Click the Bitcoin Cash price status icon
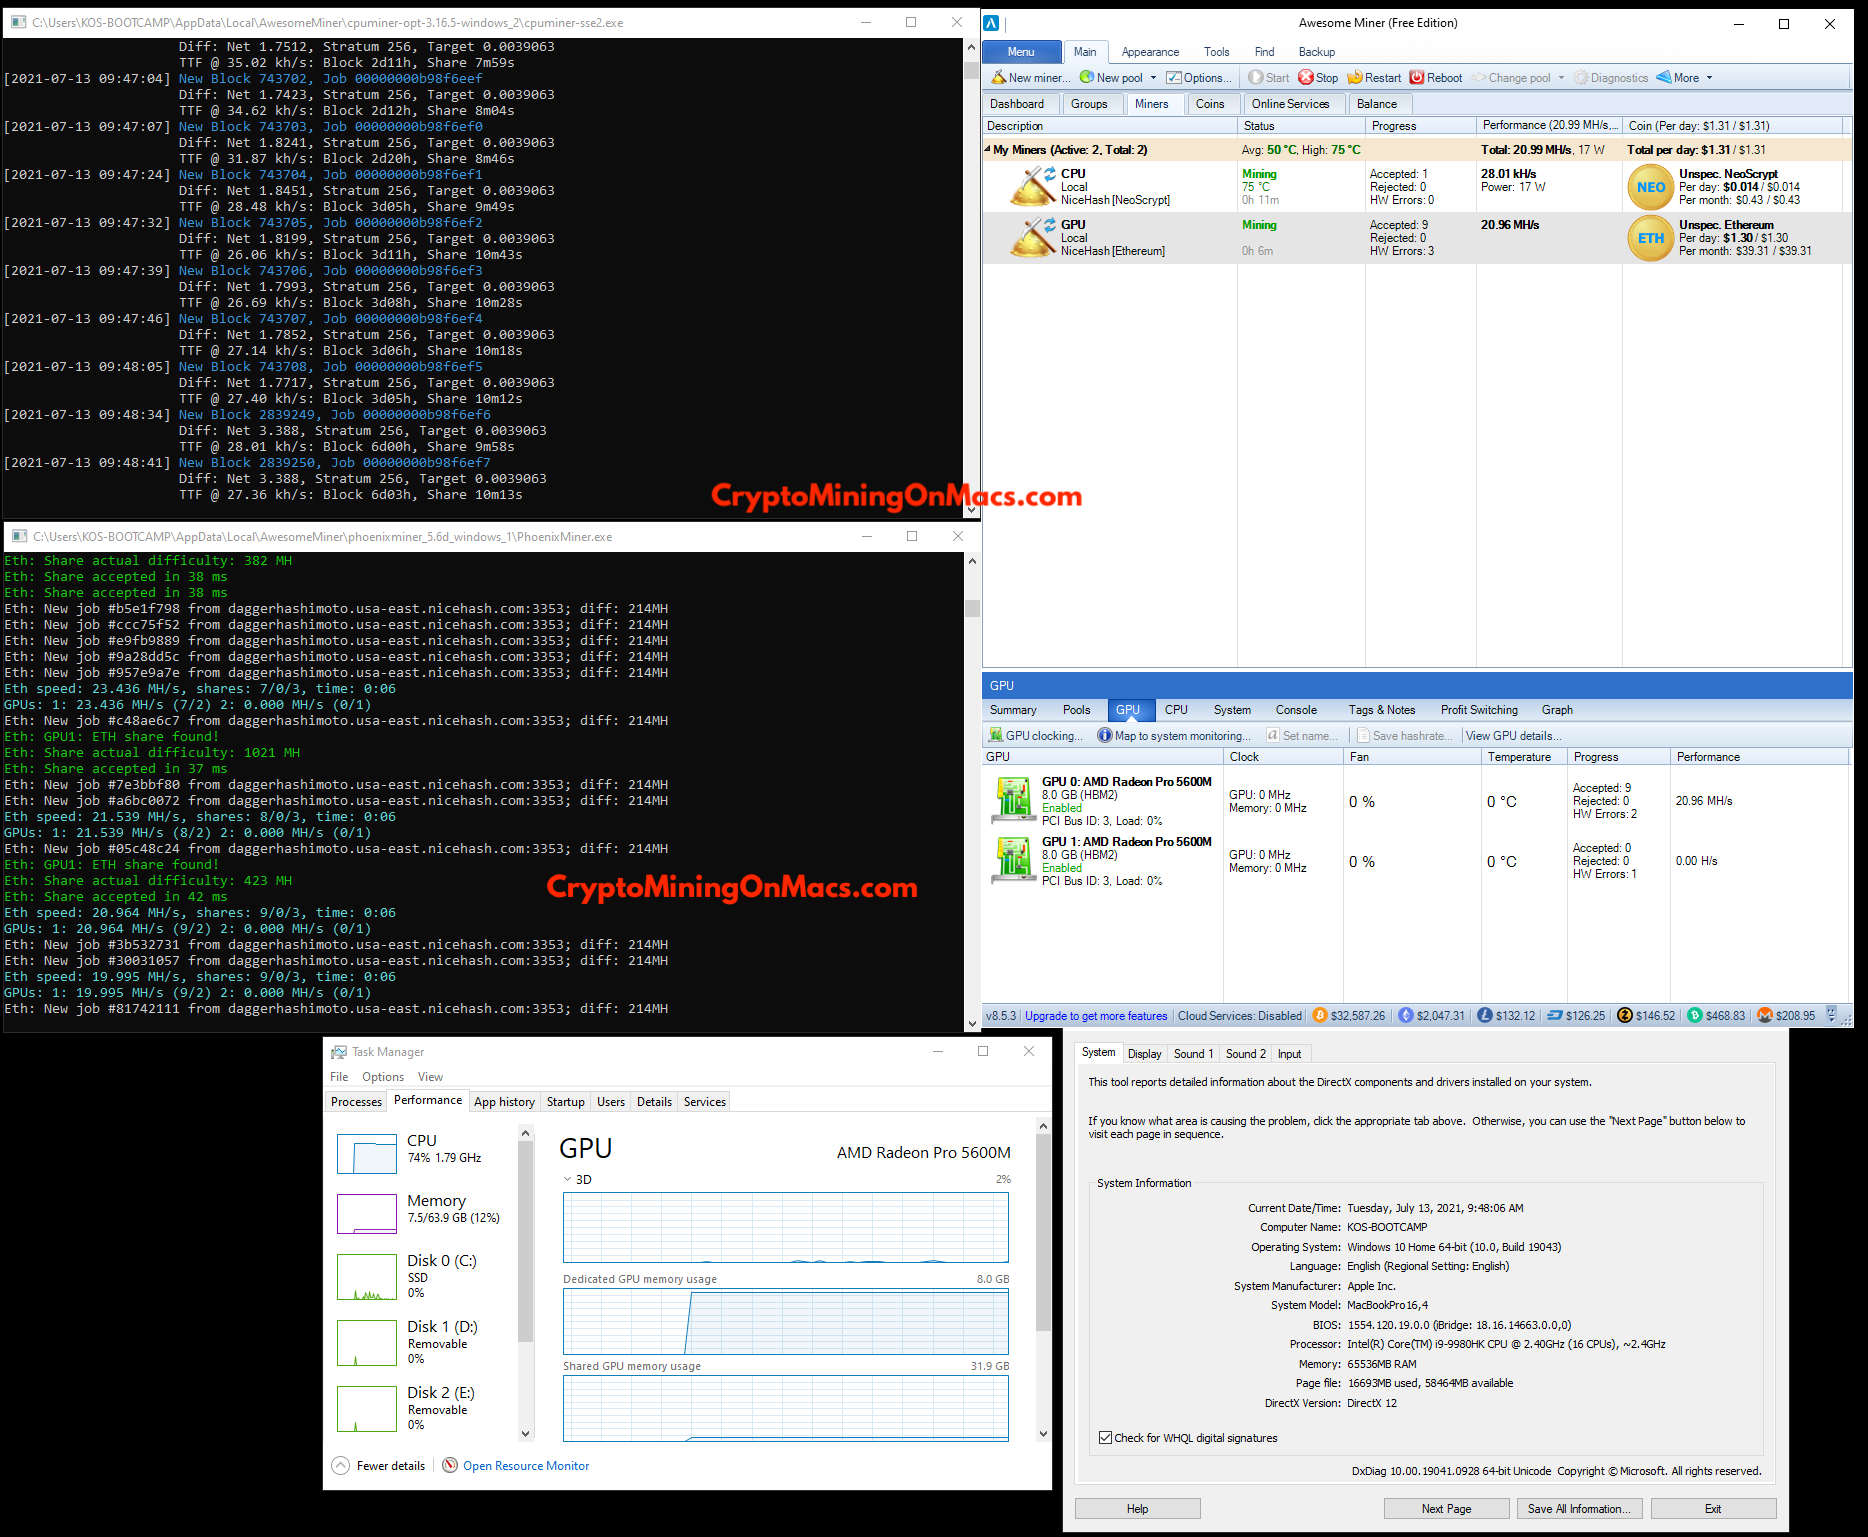Viewport: 1868px width, 1537px height. [x=1695, y=1015]
